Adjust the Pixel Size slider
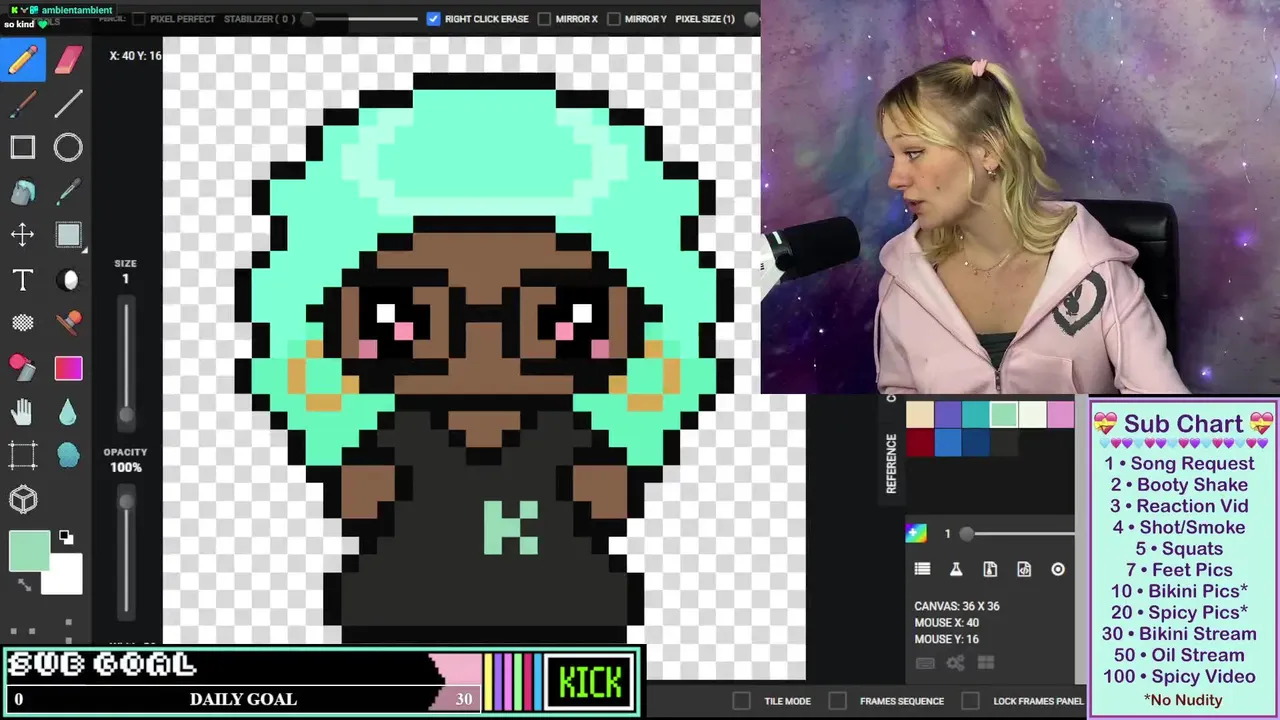The width and height of the screenshot is (1280, 720). point(752,19)
